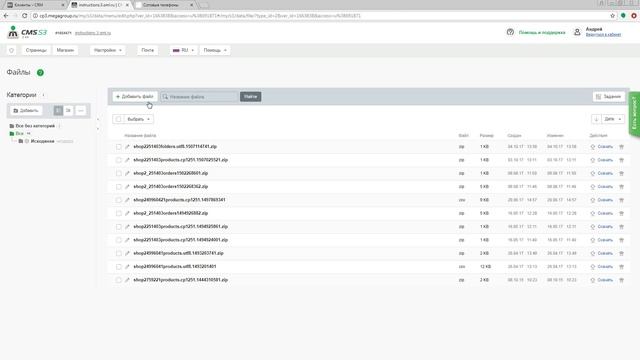Check the 9 KB csv file checkbox
This screenshot has height=360, width=640.
[118, 200]
